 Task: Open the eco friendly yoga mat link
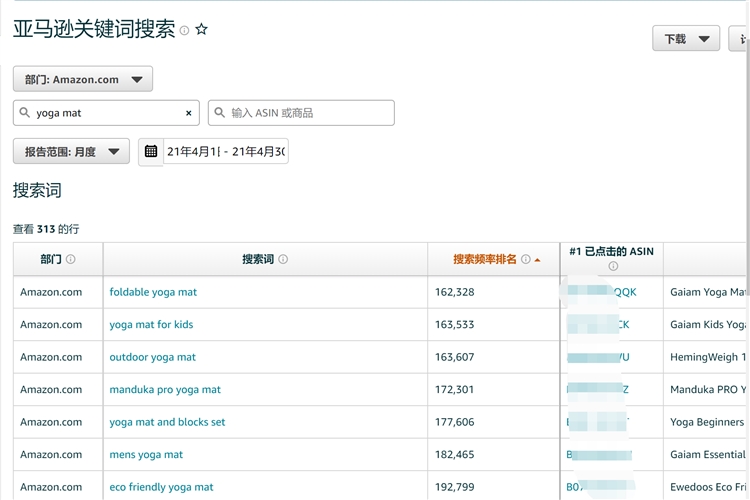click(161, 487)
